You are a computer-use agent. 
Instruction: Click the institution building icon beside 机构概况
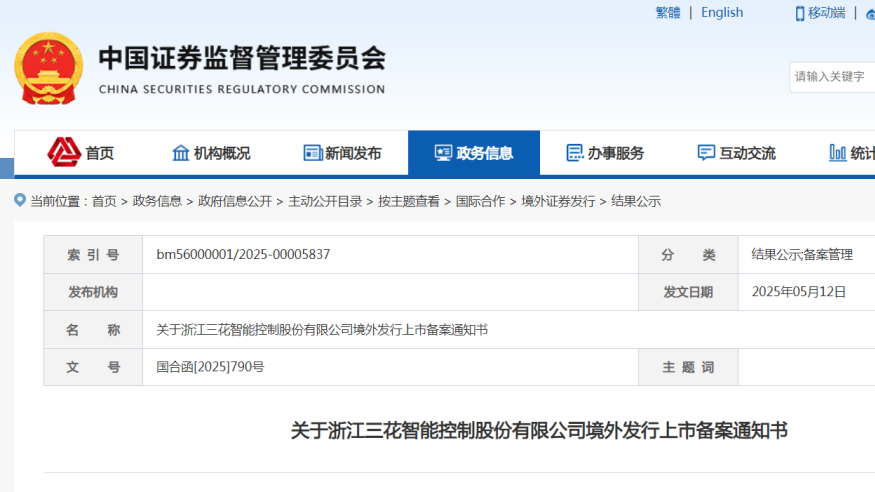(x=181, y=153)
